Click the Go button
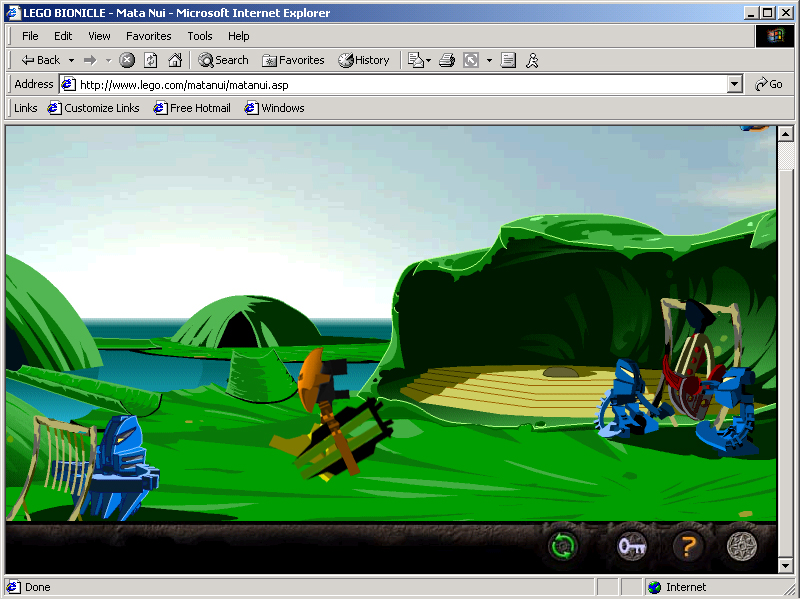Image resolution: width=800 pixels, height=600 pixels. tap(768, 84)
